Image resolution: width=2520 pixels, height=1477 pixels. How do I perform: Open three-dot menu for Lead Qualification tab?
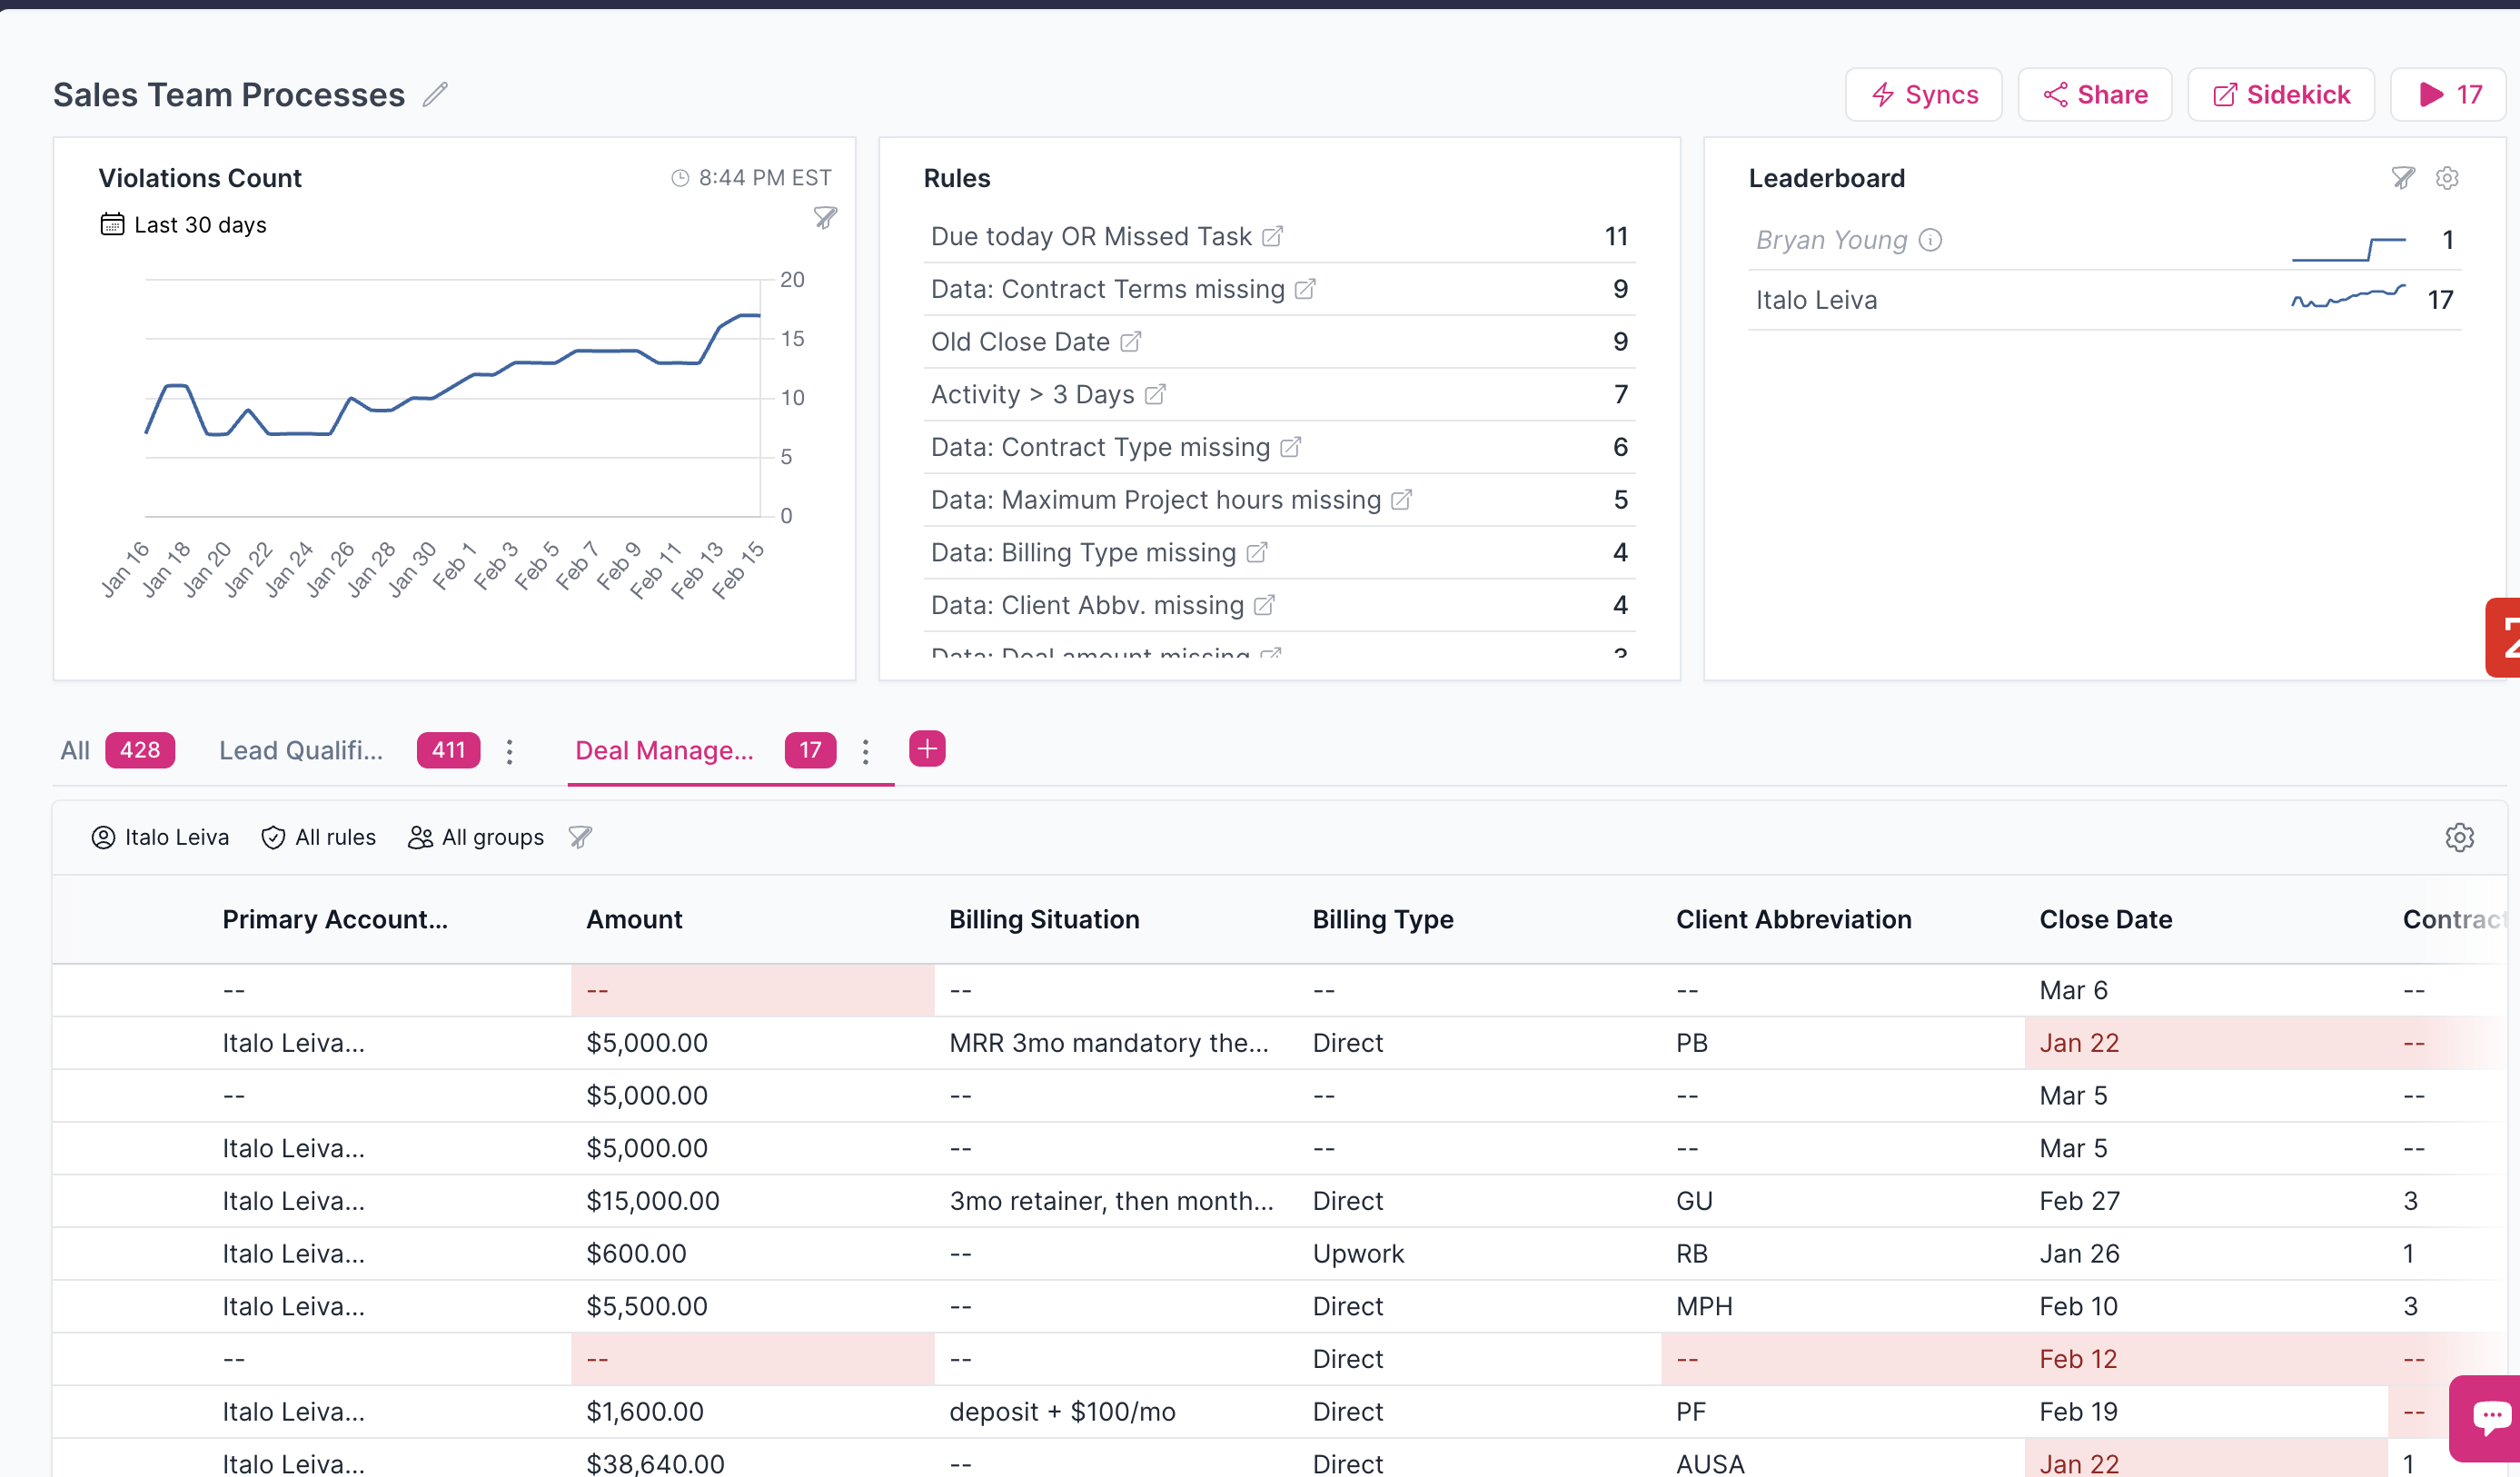coord(510,751)
